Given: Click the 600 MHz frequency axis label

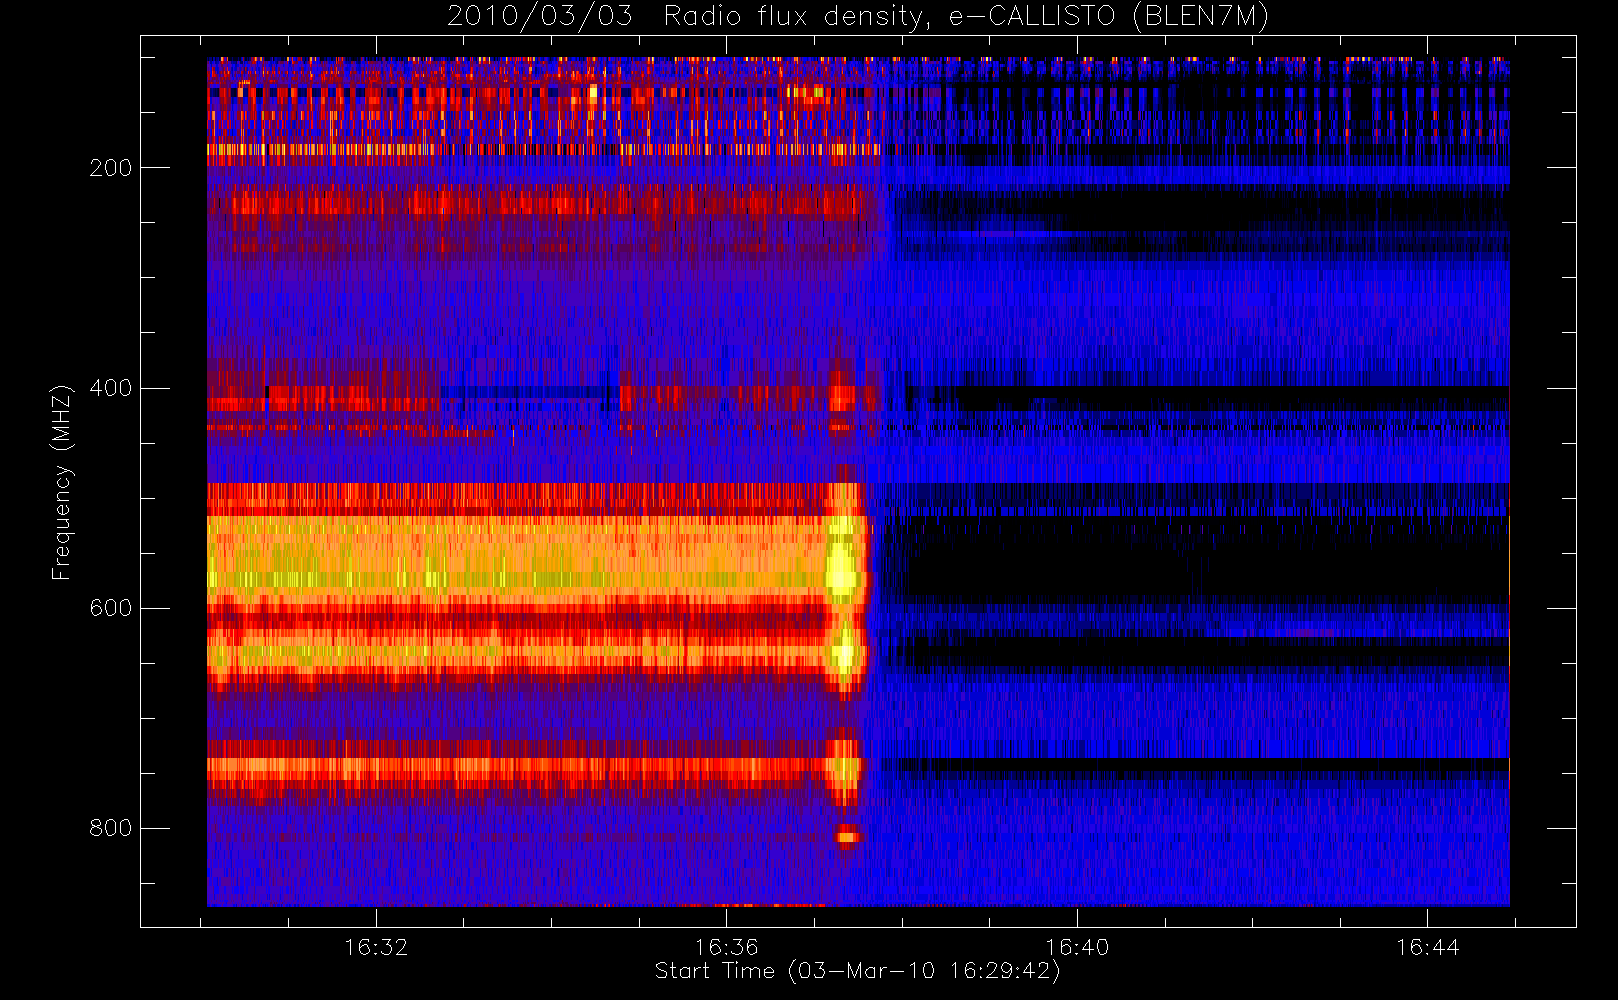Looking at the screenshot, I should (x=110, y=608).
